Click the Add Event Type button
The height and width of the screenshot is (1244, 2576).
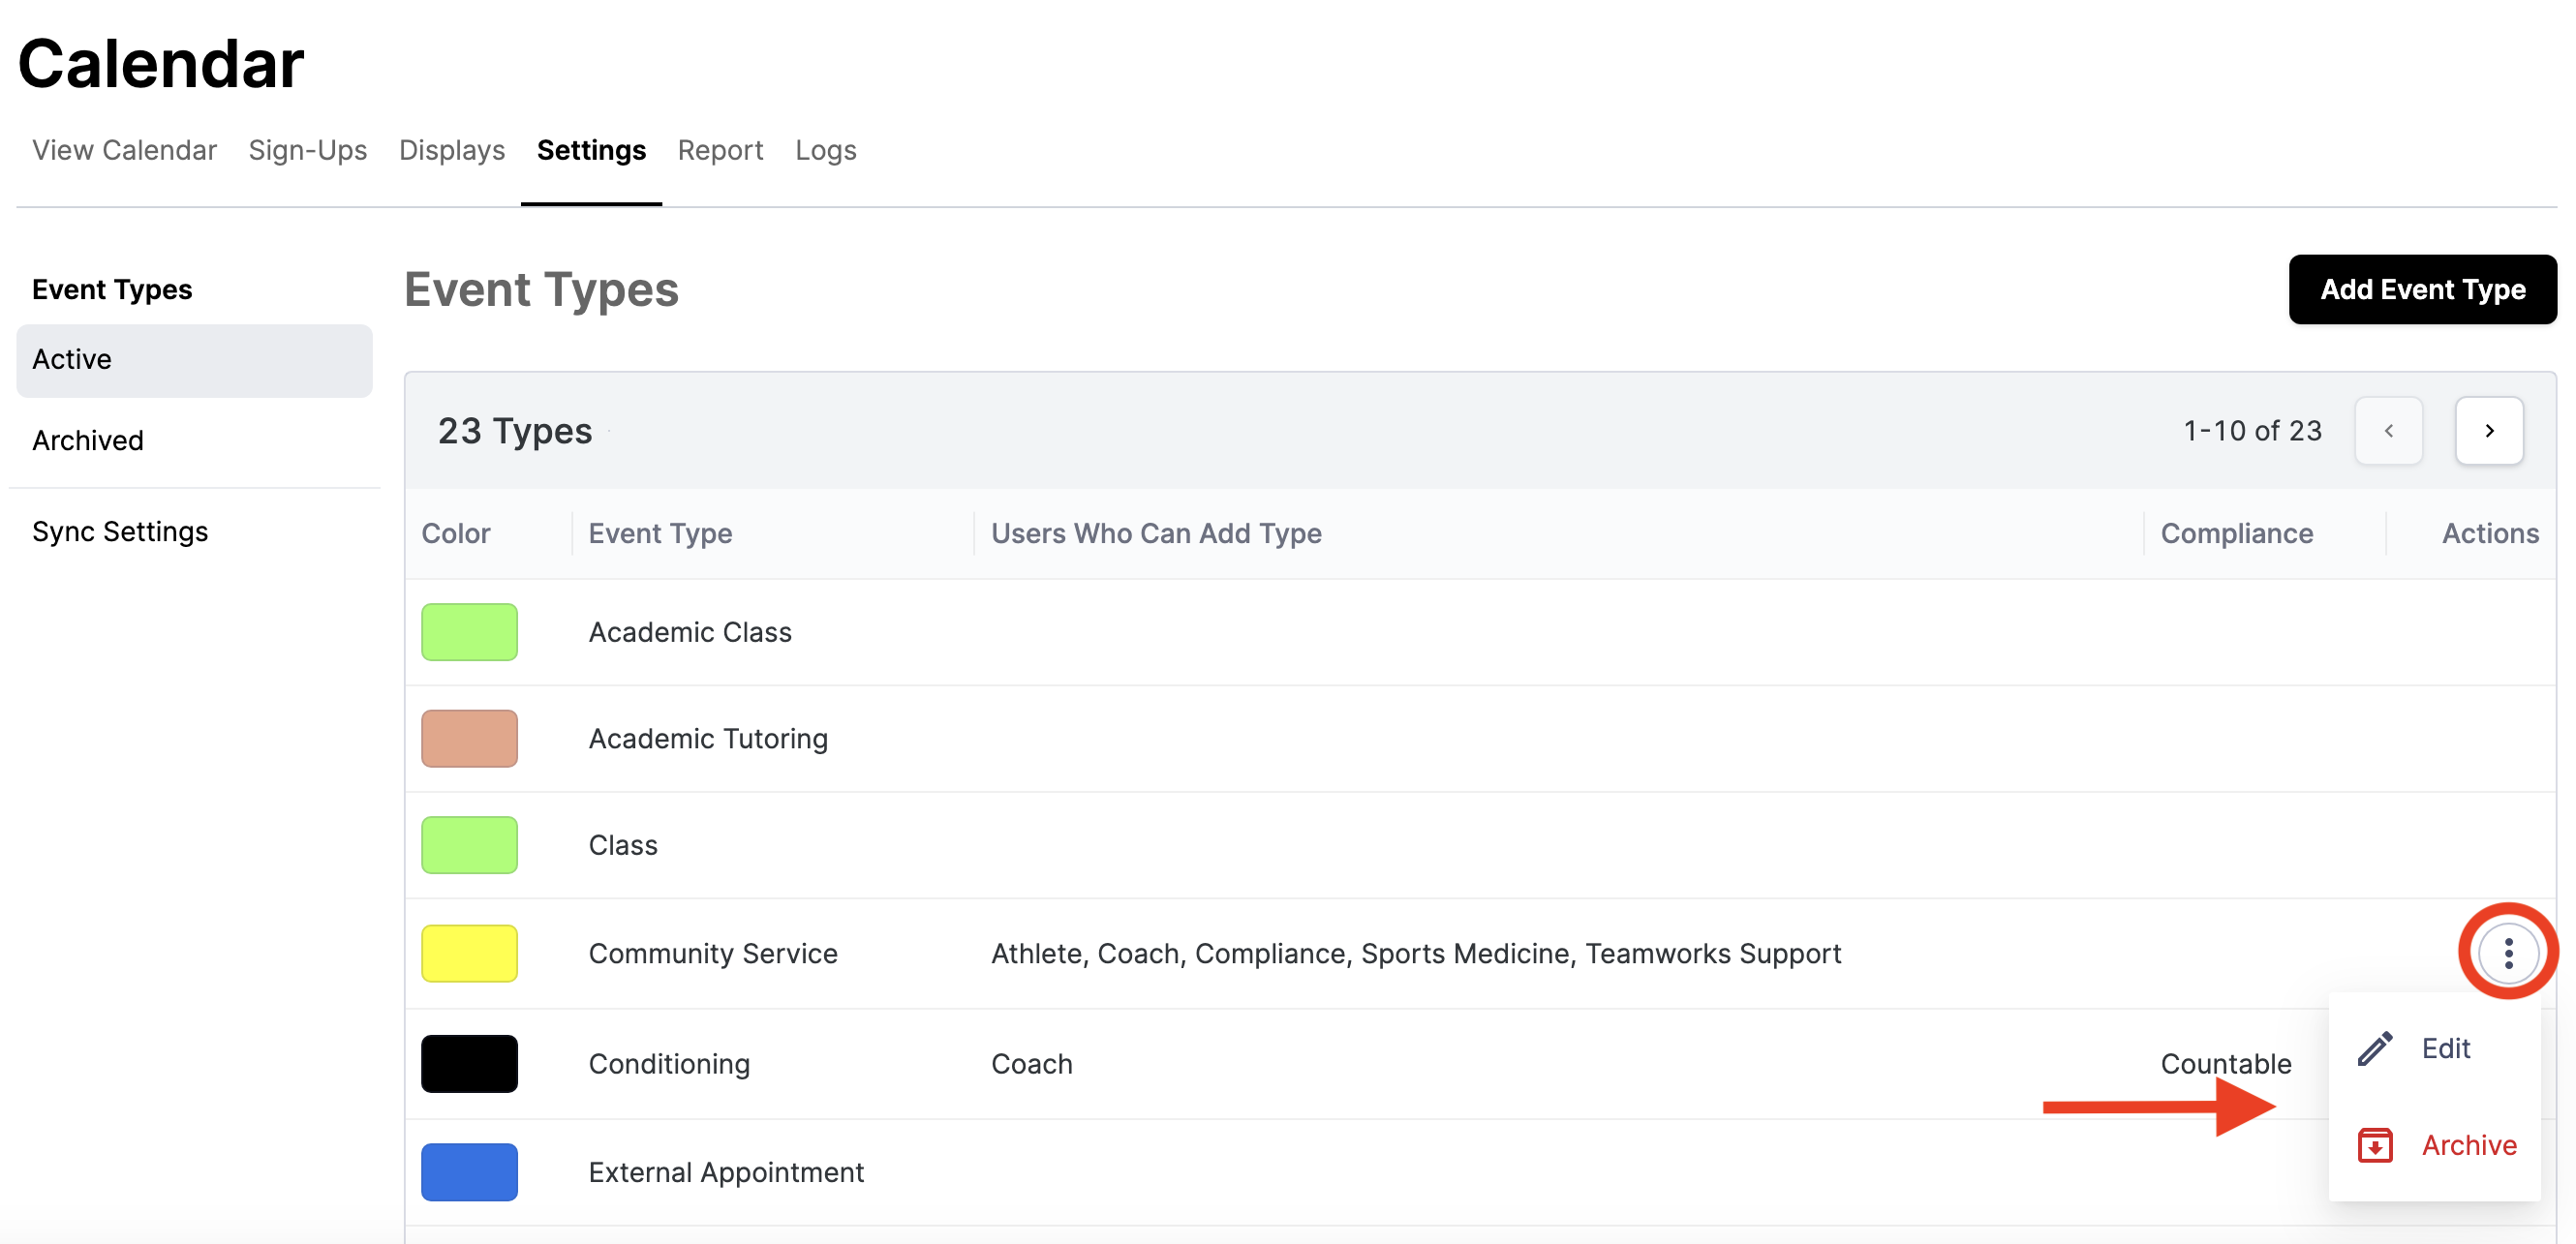click(x=2421, y=289)
